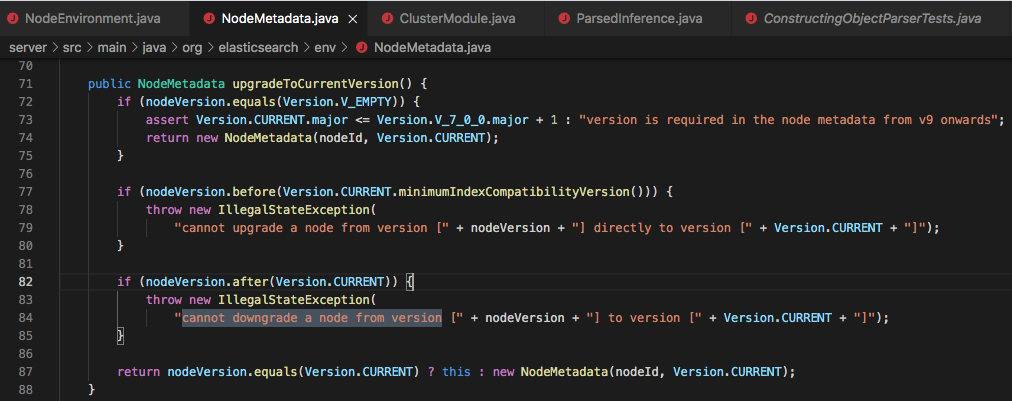Click the 'this' keyword on line 87
This screenshot has width=1012, height=401.
(456, 372)
